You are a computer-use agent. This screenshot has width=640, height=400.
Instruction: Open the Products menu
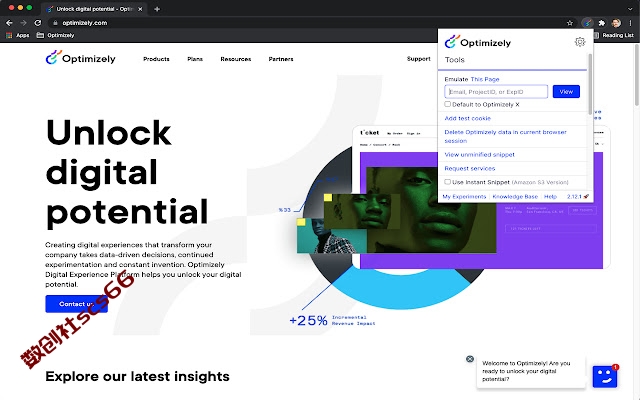156,59
